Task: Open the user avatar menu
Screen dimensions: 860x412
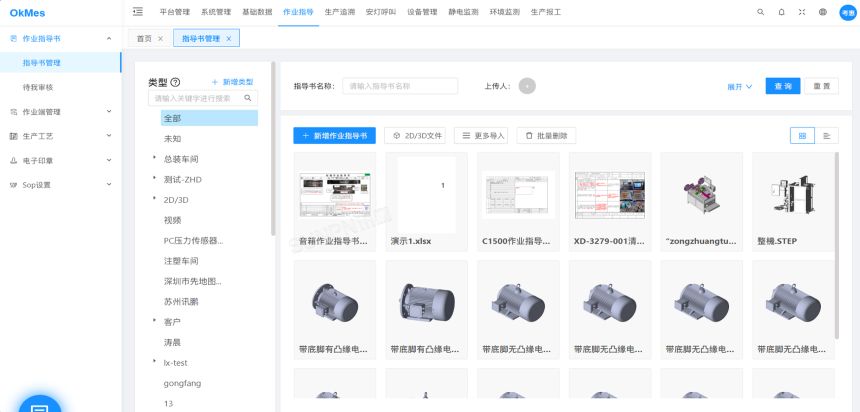Action: 847,12
